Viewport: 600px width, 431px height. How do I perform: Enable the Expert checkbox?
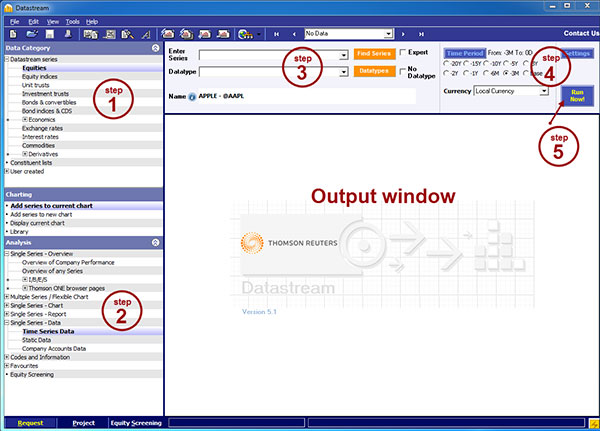pyautogui.click(x=402, y=53)
